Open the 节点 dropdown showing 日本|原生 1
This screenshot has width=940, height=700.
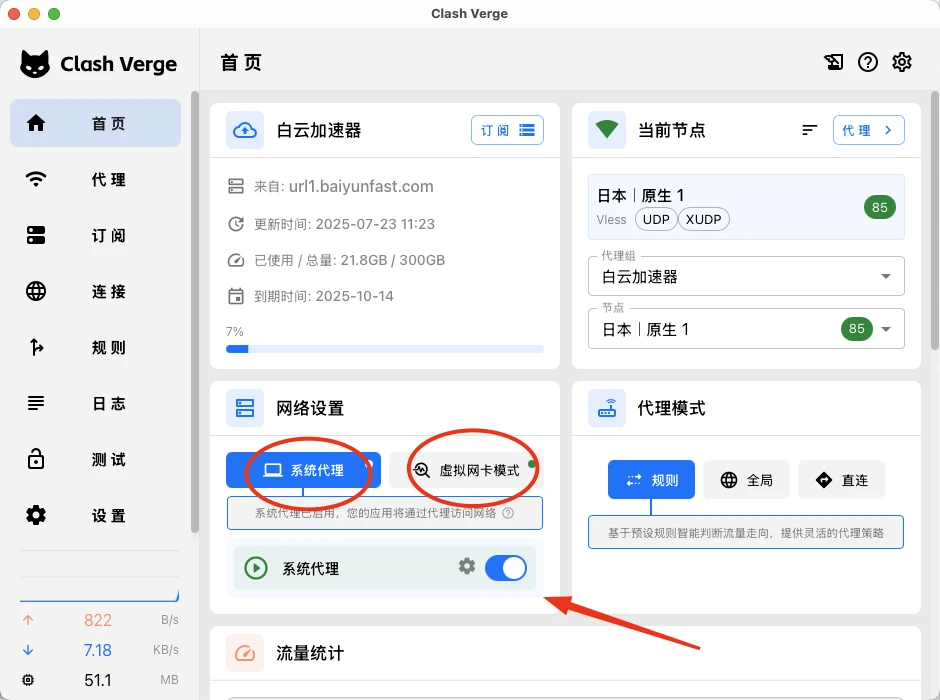pyautogui.click(x=745, y=328)
